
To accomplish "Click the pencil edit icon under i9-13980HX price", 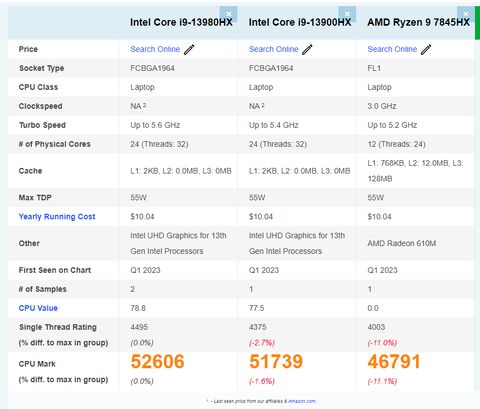I will tap(189, 49).
